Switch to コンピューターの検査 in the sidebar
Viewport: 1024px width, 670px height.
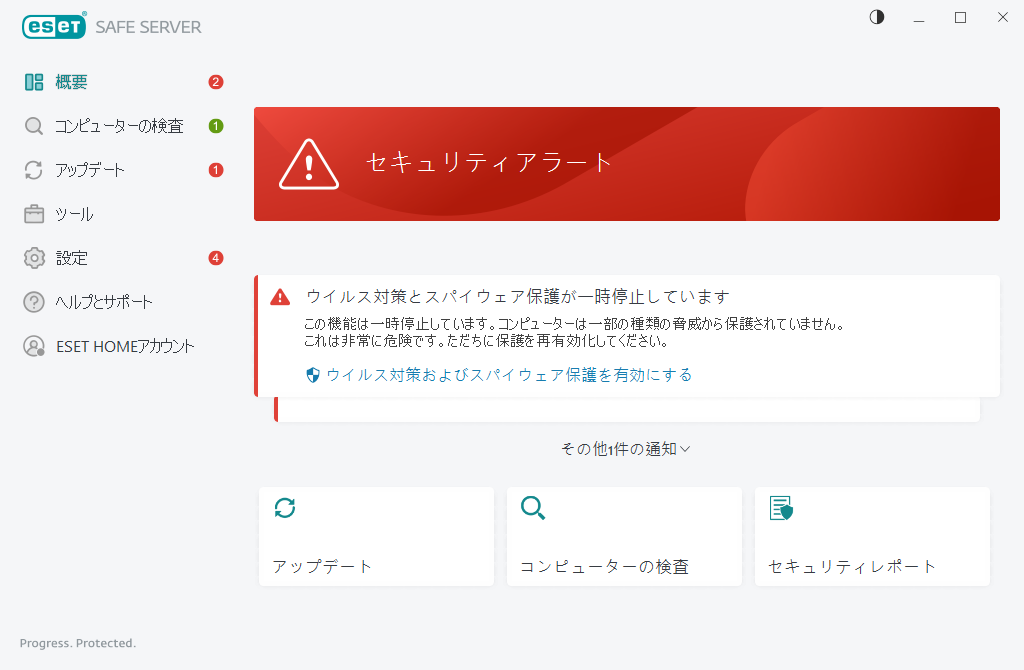(x=120, y=125)
